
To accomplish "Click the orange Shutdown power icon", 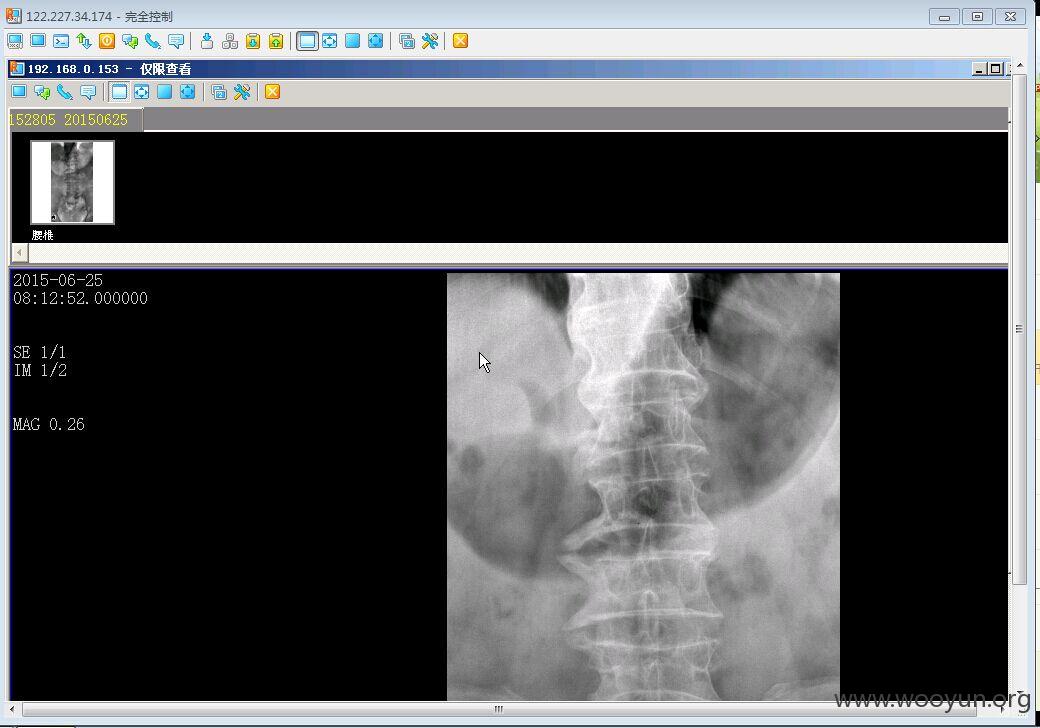I will 107,41.
